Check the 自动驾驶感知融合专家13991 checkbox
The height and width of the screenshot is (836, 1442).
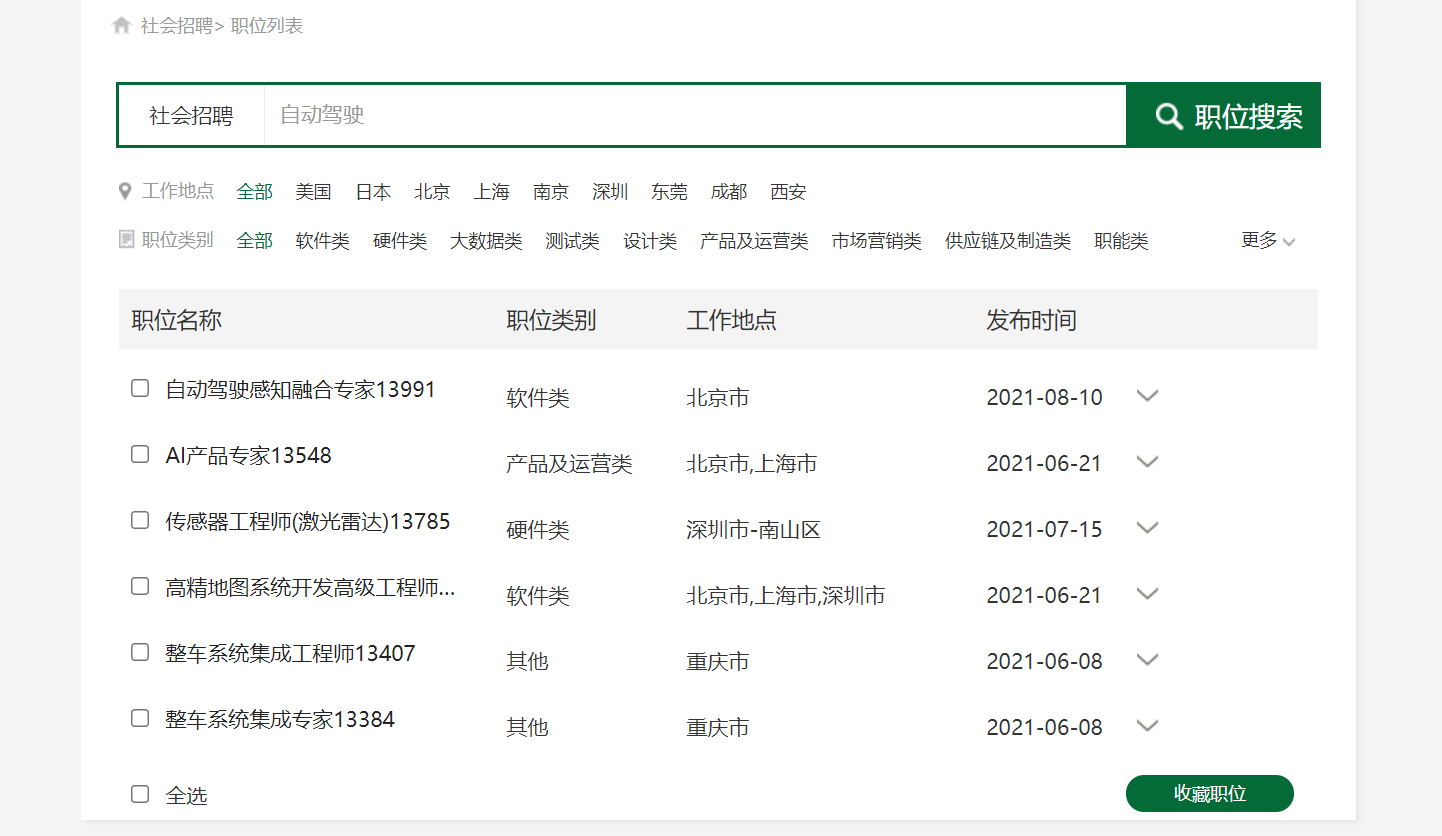[x=140, y=388]
